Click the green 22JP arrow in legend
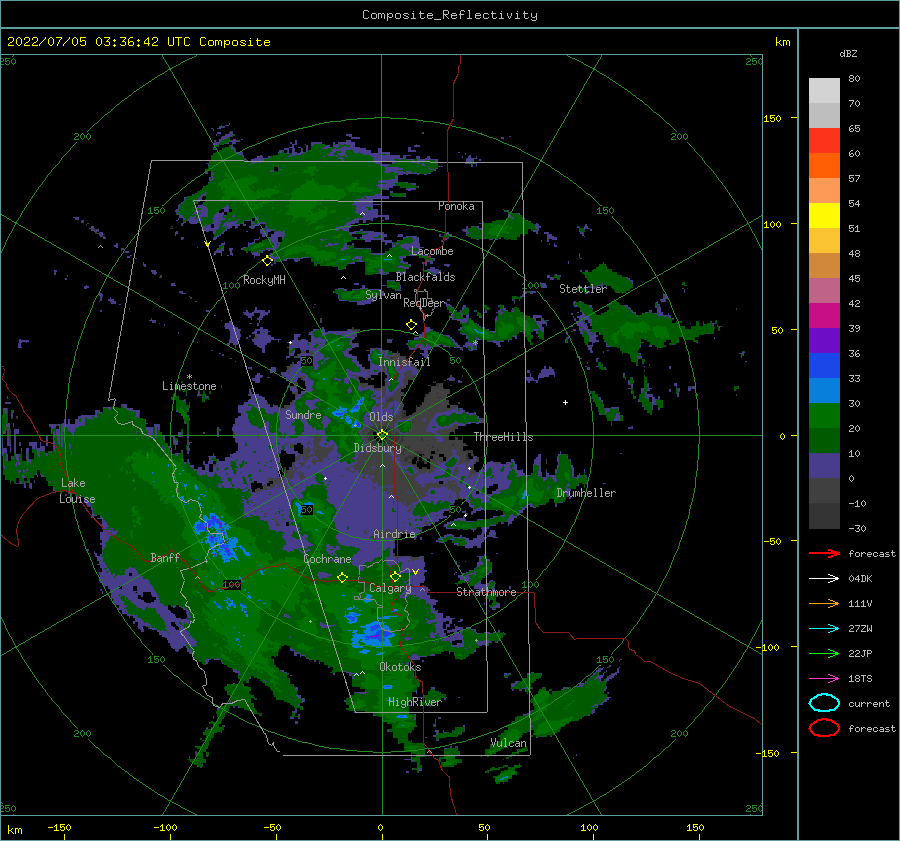Screen dimensions: 900x841 click(x=824, y=653)
